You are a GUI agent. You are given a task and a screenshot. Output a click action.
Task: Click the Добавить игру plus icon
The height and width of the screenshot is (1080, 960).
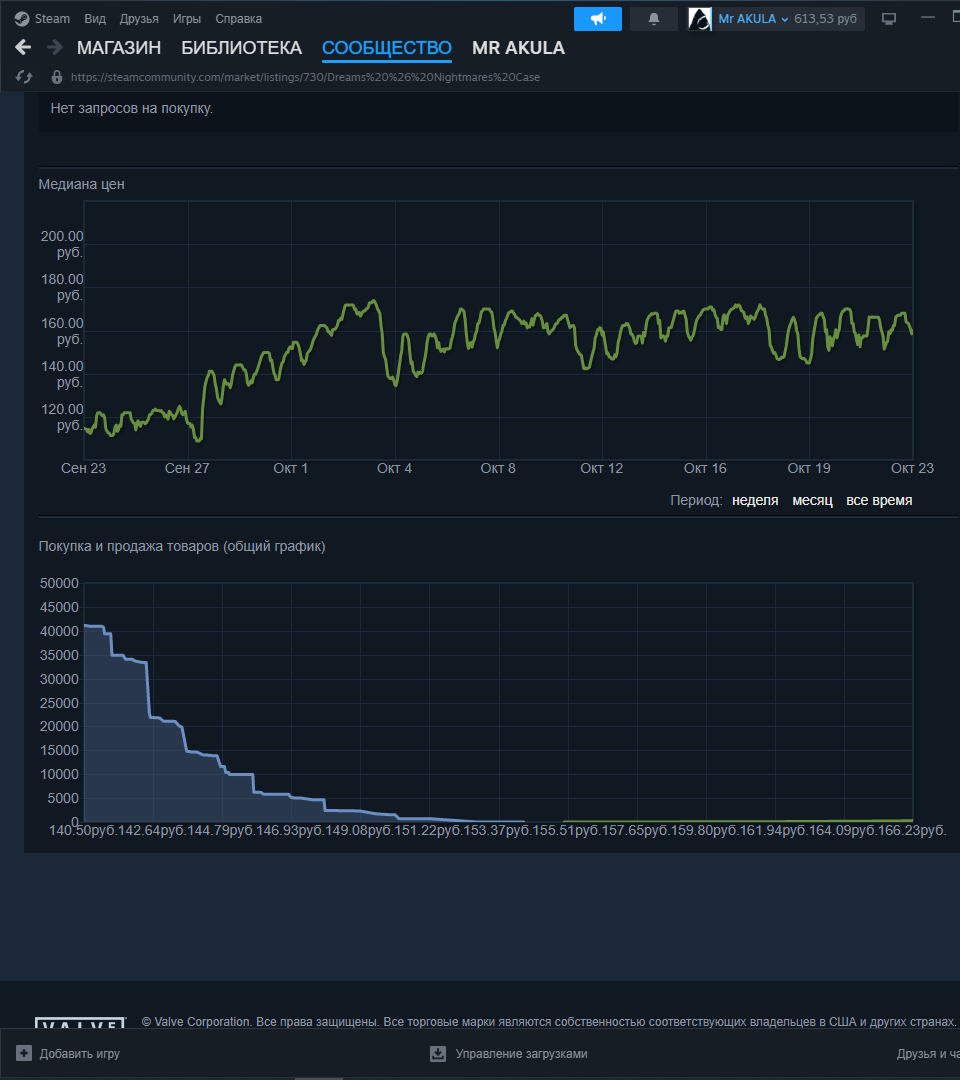(x=25, y=1053)
